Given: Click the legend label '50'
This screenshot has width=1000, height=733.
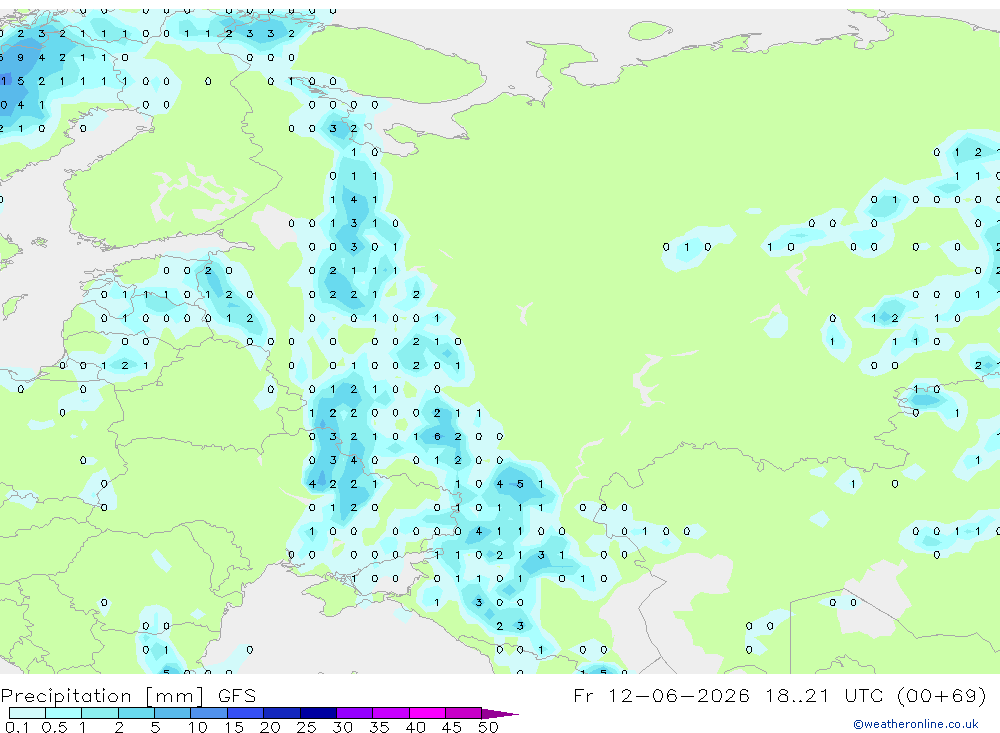Looking at the screenshot, I should [488, 727].
